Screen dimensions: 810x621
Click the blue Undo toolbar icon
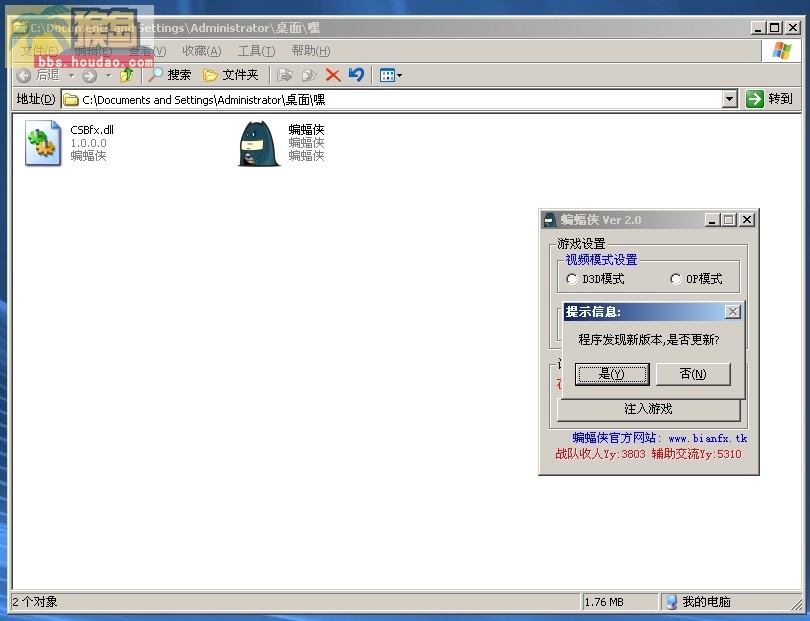coord(356,75)
